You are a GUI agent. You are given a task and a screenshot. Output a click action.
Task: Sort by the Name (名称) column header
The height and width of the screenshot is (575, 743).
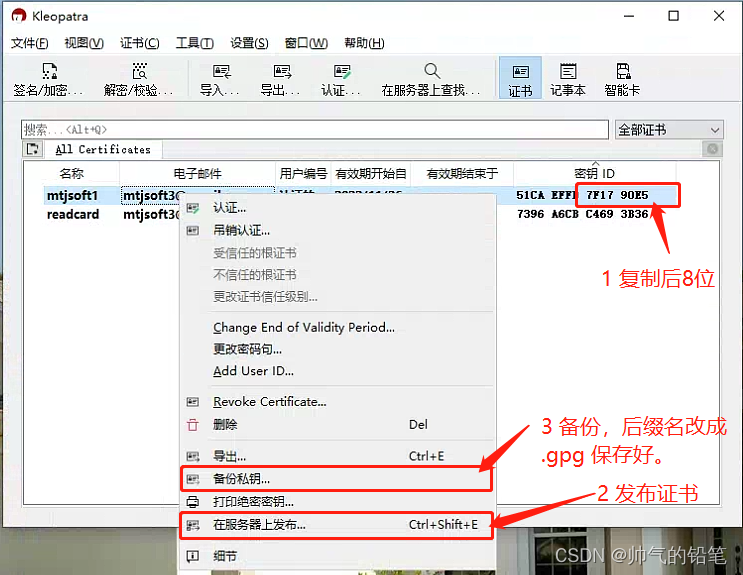(x=72, y=173)
